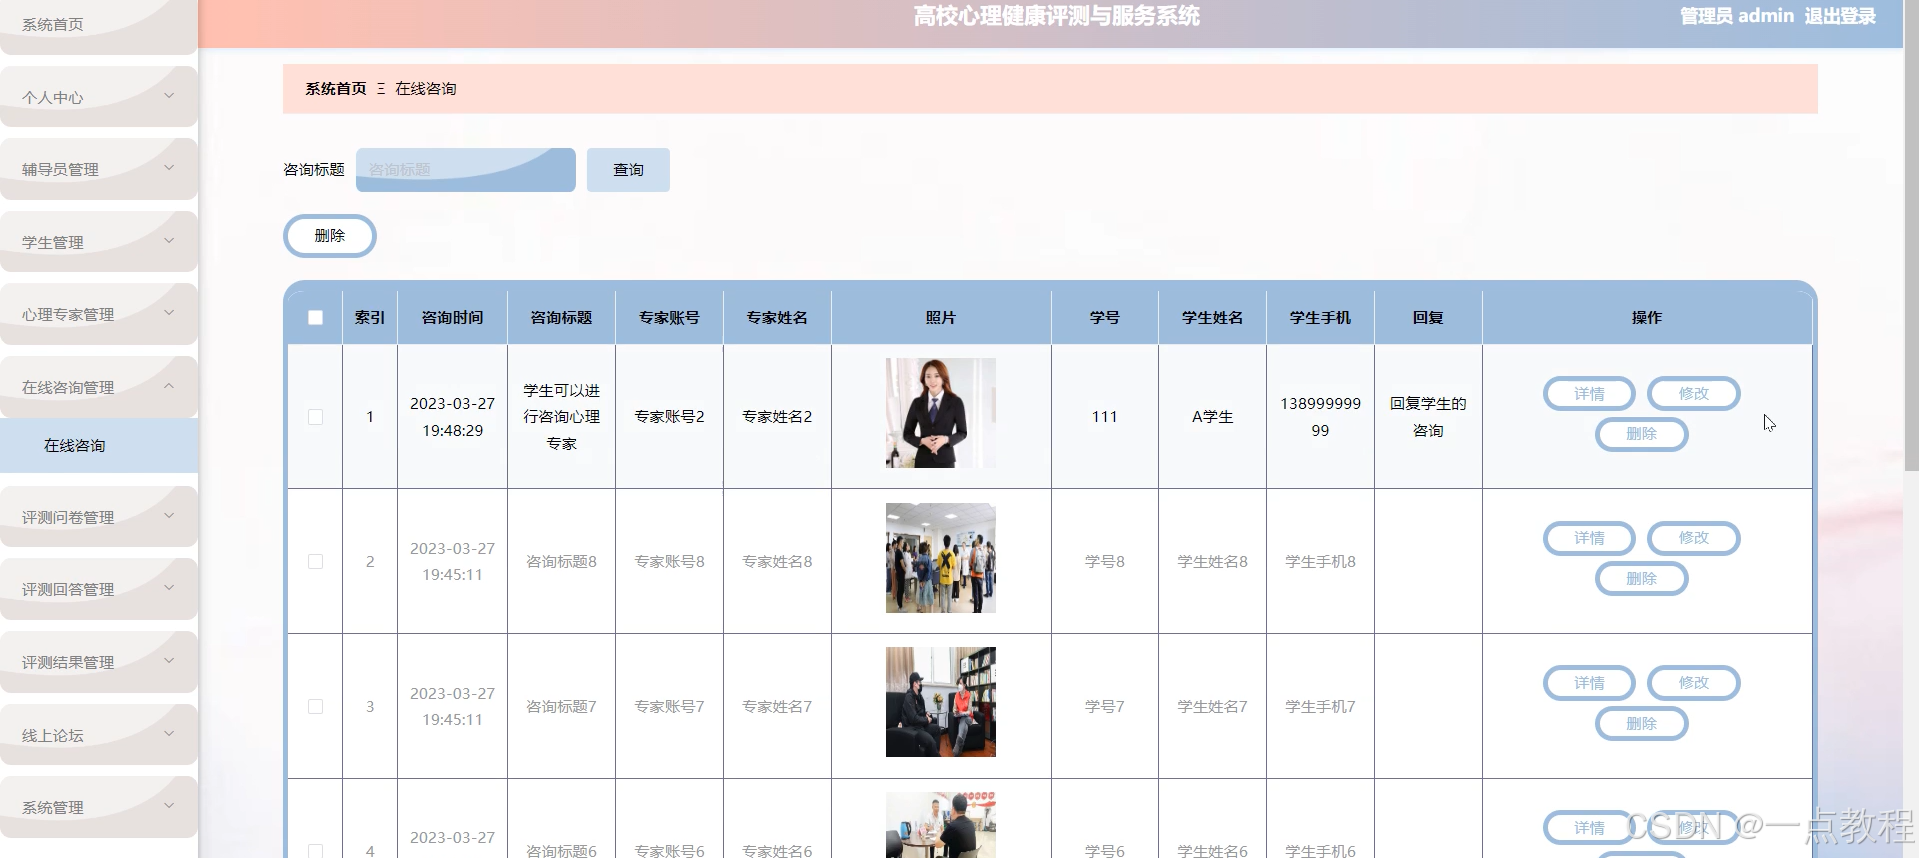
Task: Click the 专家账号 column header
Action: pos(669,318)
